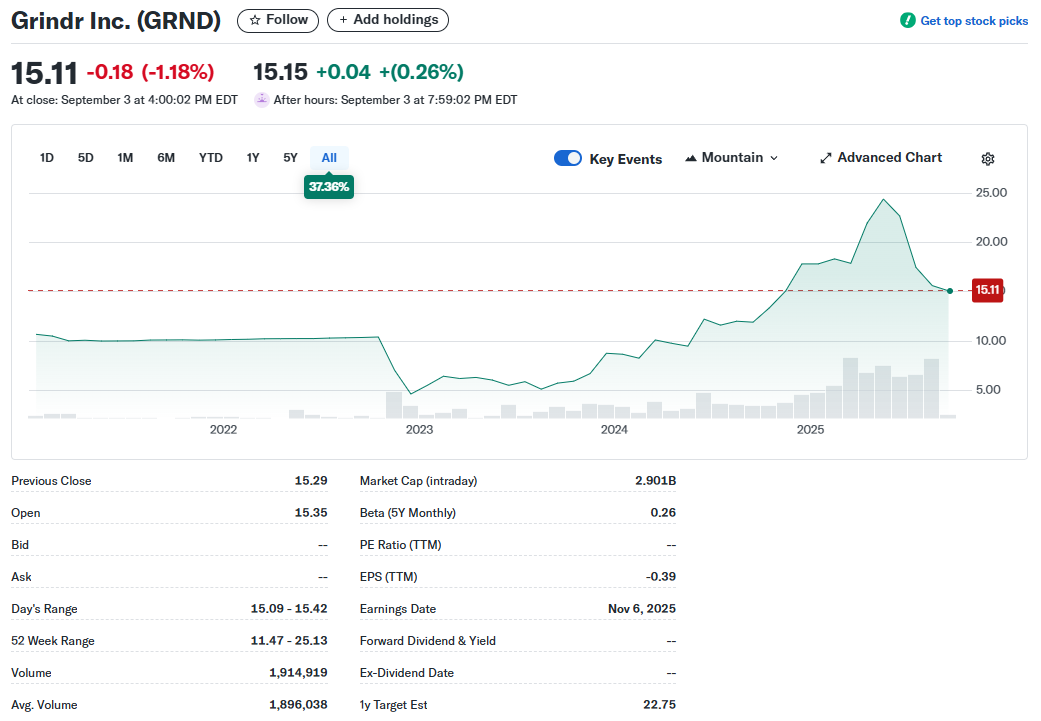Click the chart settings gear icon
This screenshot has height=721, width=1041.
(988, 159)
